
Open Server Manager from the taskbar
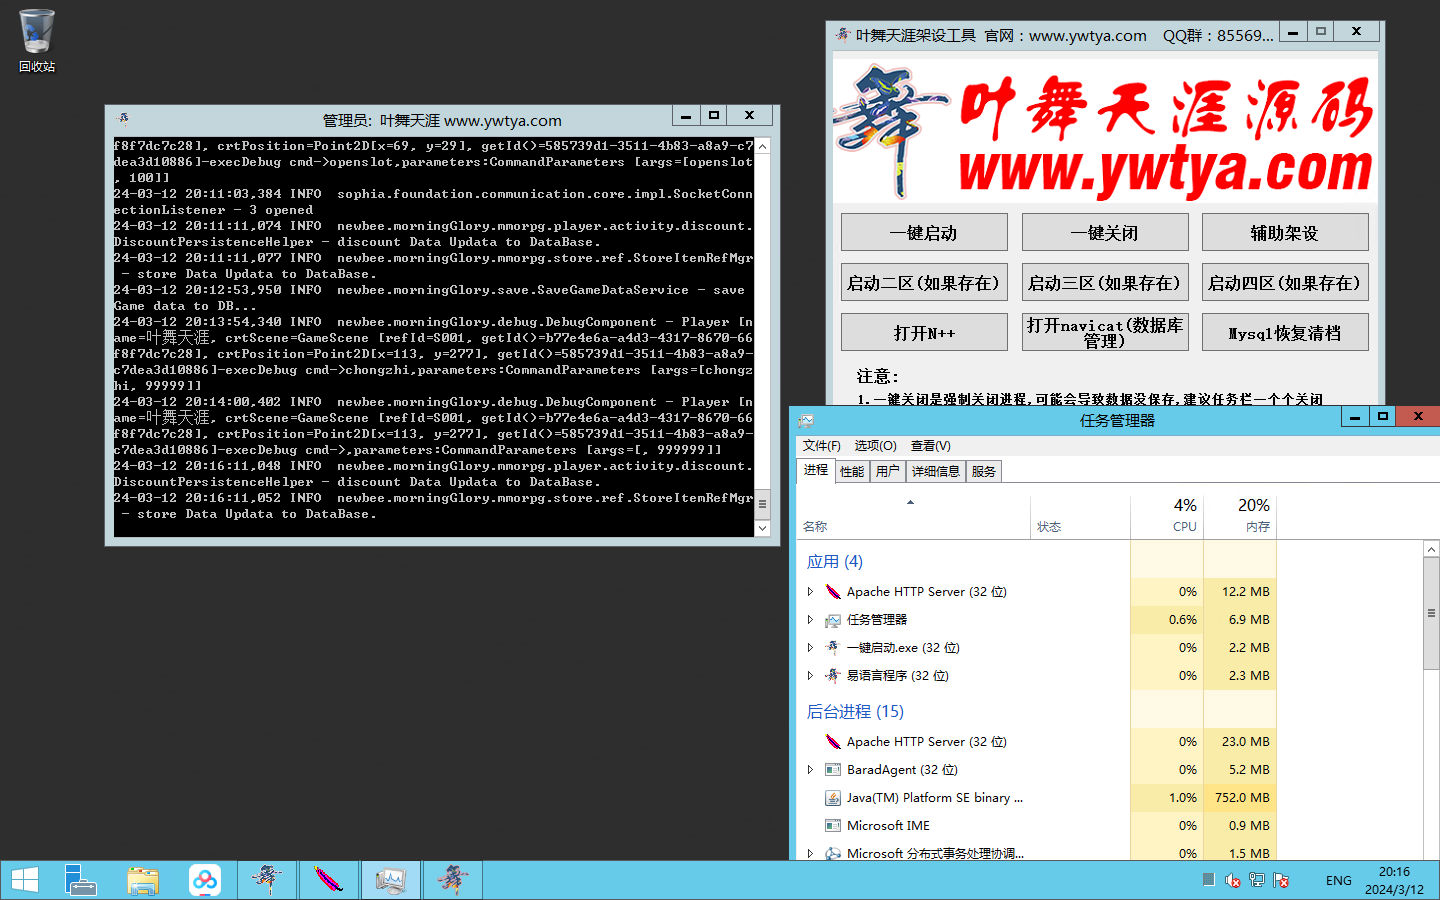80,880
